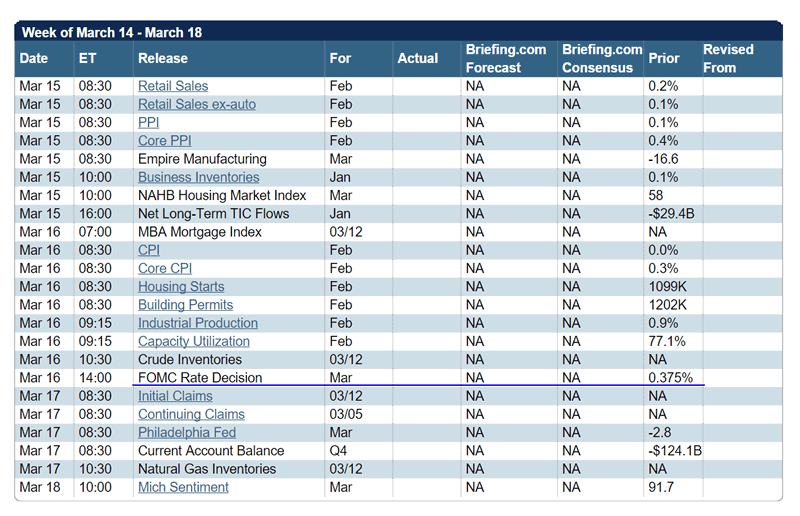The image size is (800, 516).
Task: Open the Mich Sentiment link
Action: [x=183, y=487]
